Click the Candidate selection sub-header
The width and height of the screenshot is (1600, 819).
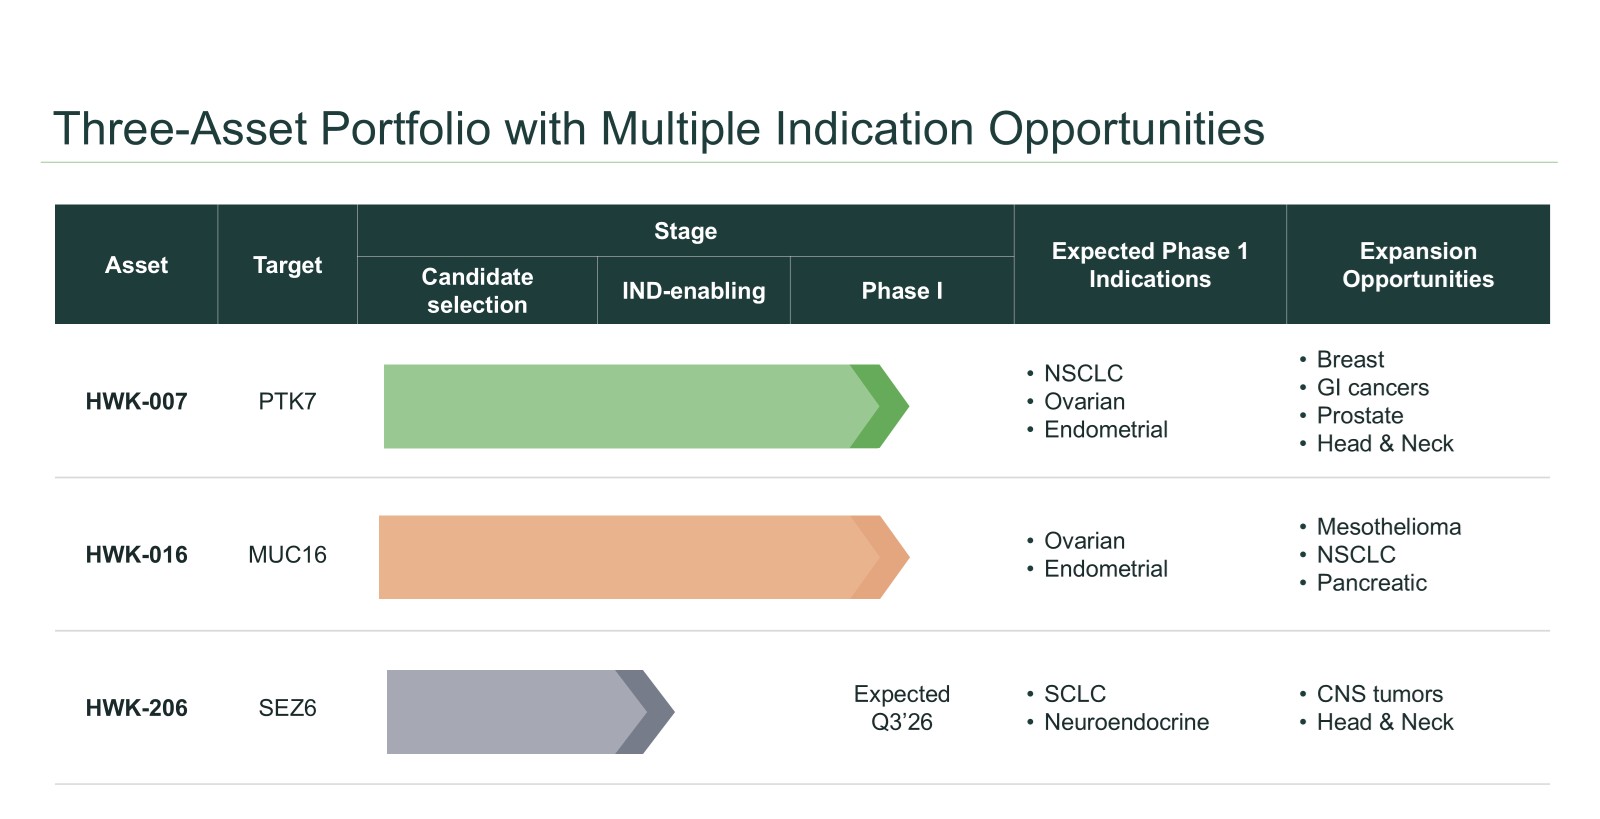(477, 290)
